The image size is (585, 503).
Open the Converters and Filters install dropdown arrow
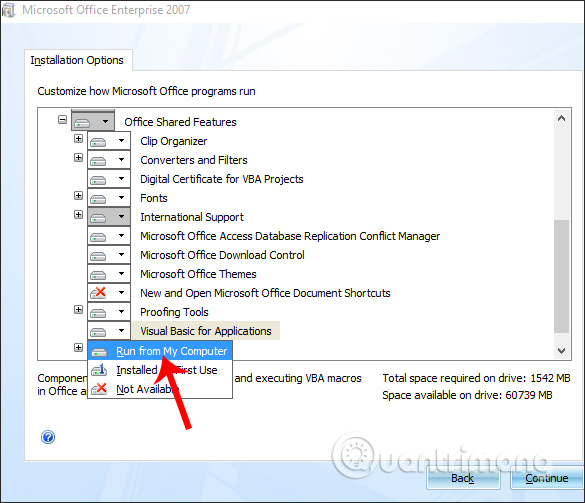(x=121, y=159)
